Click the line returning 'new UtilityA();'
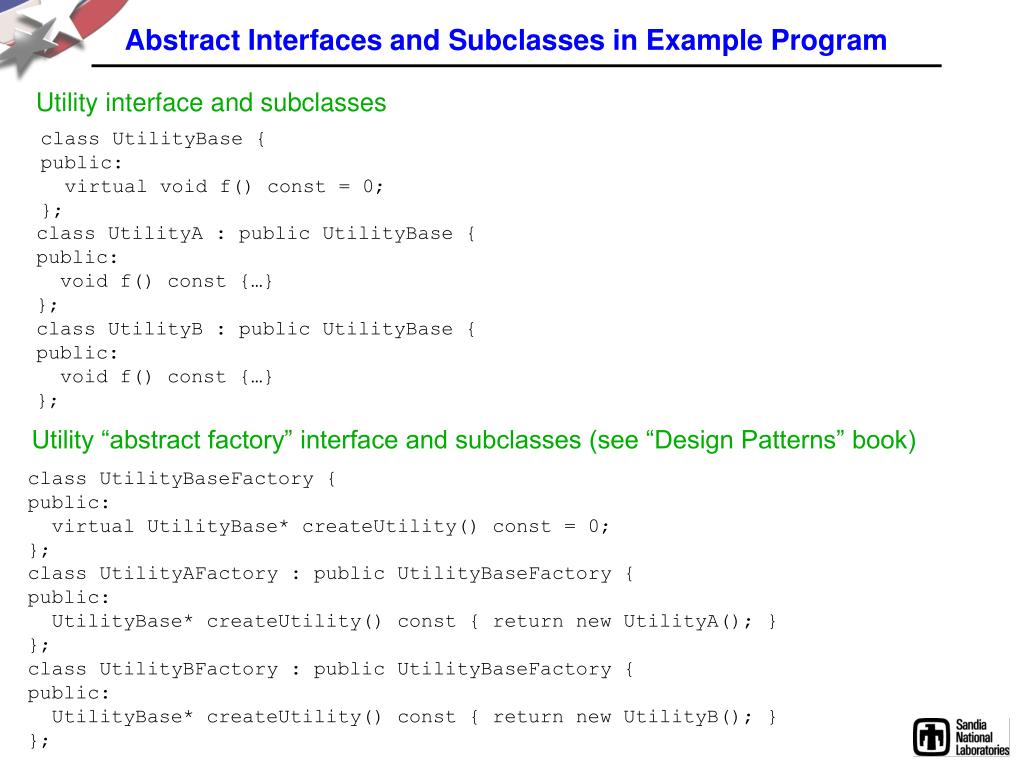 click(x=414, y=621)
